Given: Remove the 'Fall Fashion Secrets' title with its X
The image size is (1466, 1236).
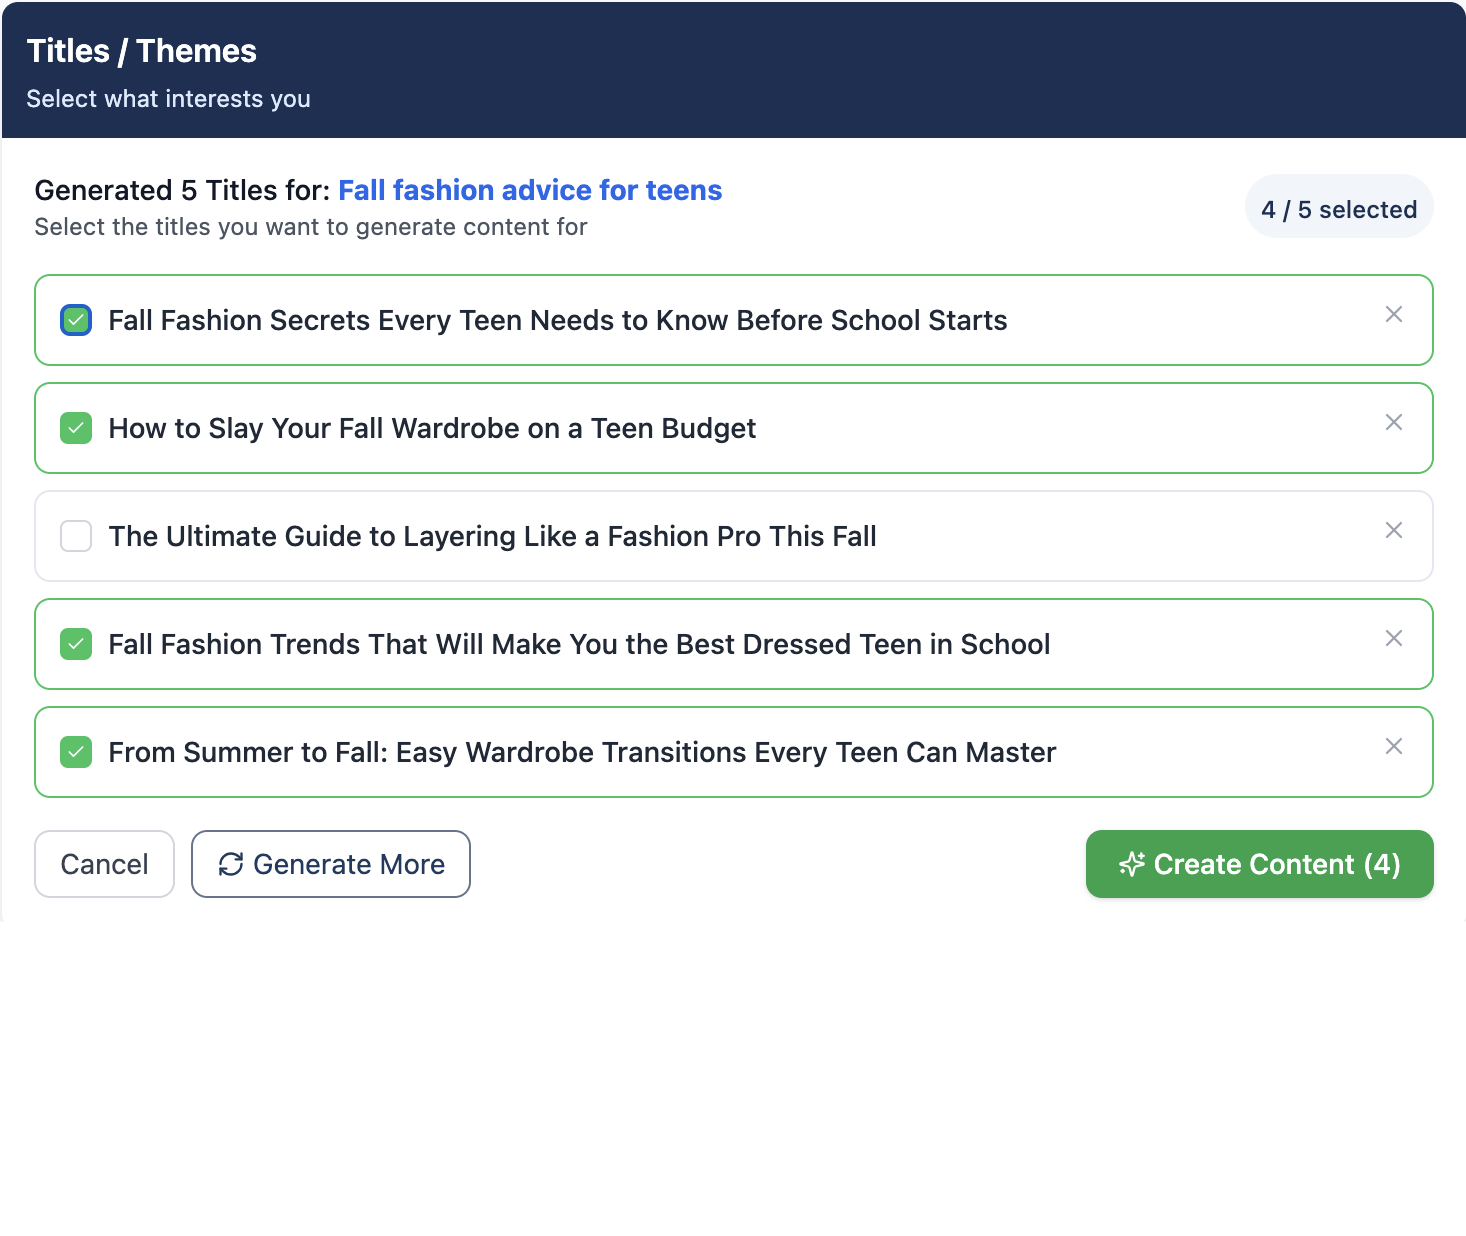Looking at the screenshot, I should pos(1393,314).
